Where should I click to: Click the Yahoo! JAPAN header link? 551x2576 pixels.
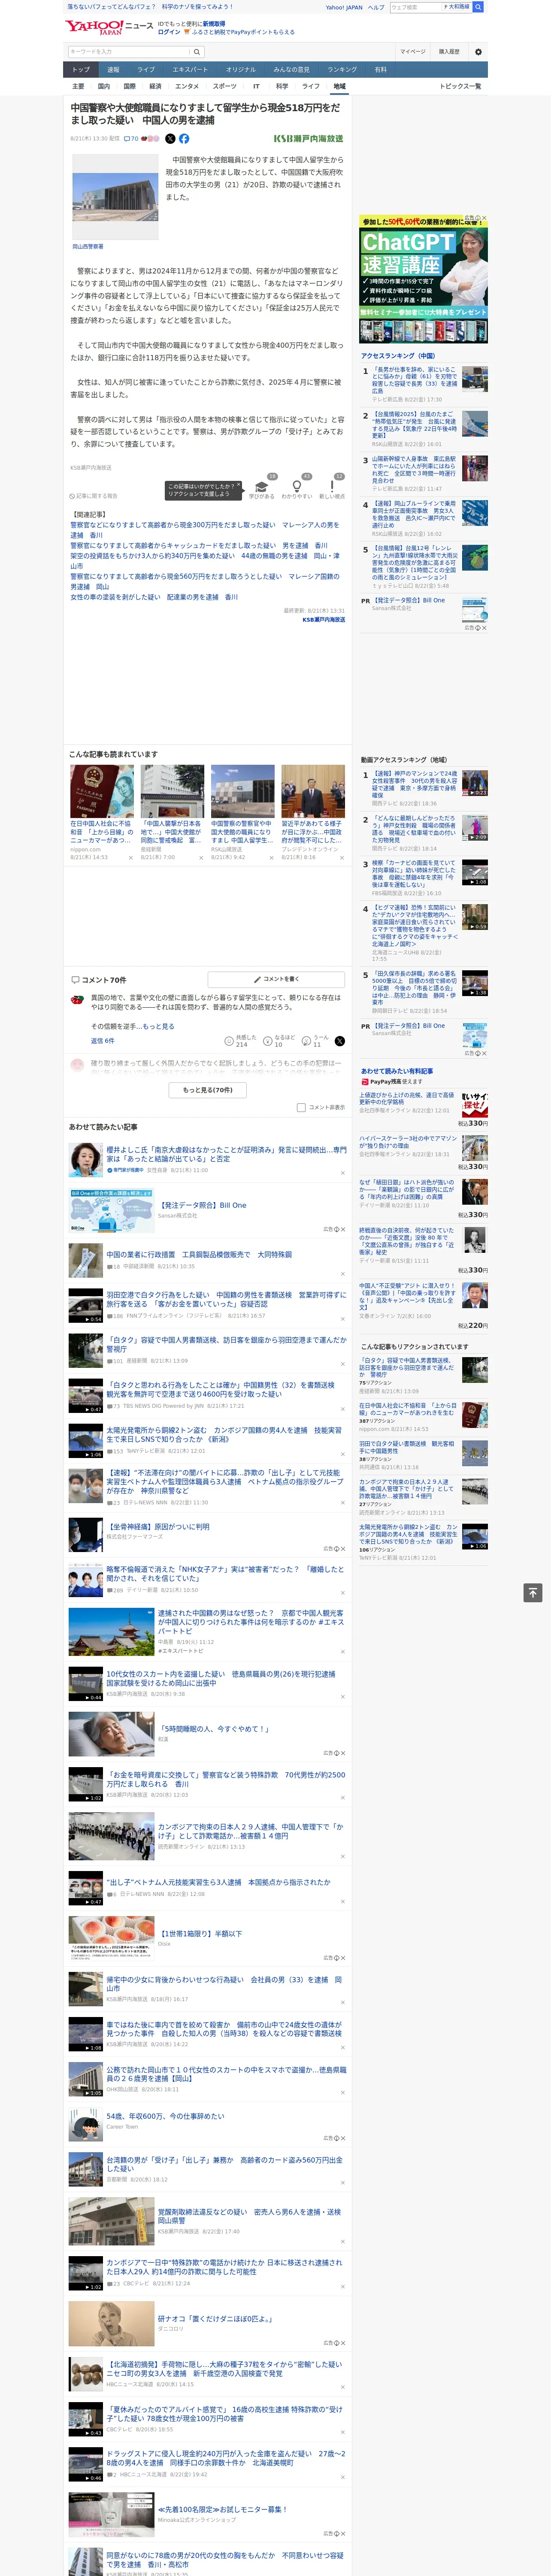[x=344, y=7]
